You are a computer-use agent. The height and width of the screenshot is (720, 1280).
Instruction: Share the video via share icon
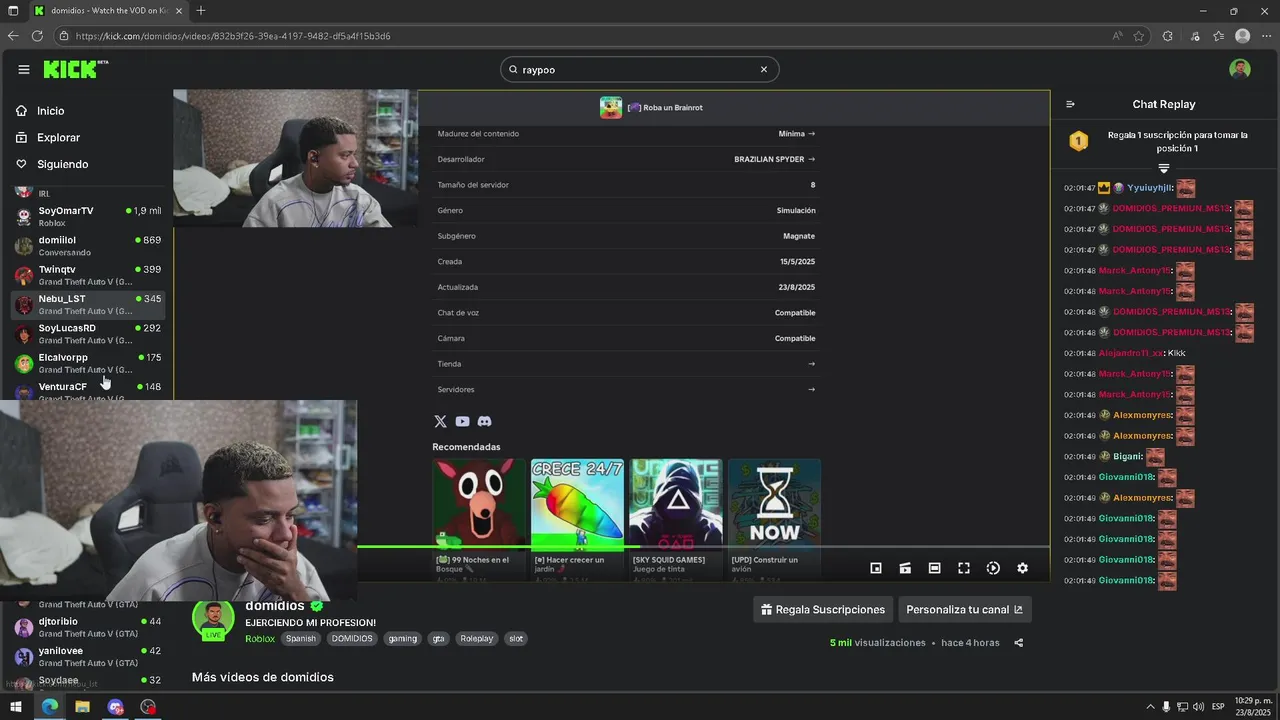1018,643
